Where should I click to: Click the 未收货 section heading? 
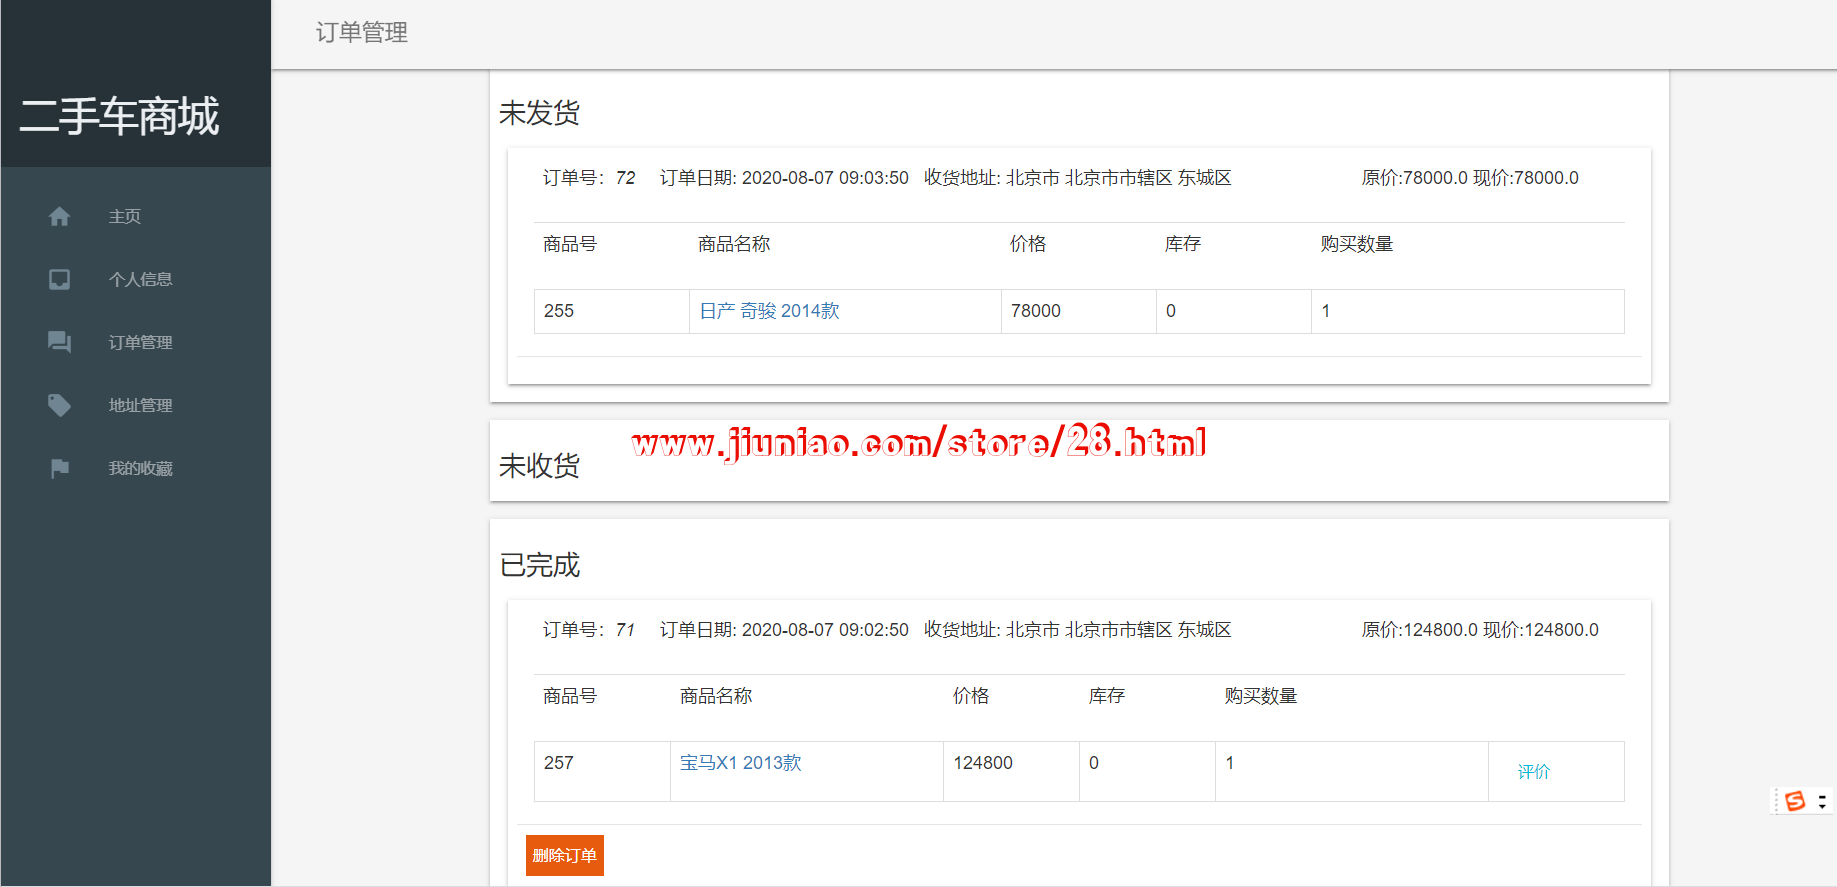pyautogui.click(x=539, y=466)
